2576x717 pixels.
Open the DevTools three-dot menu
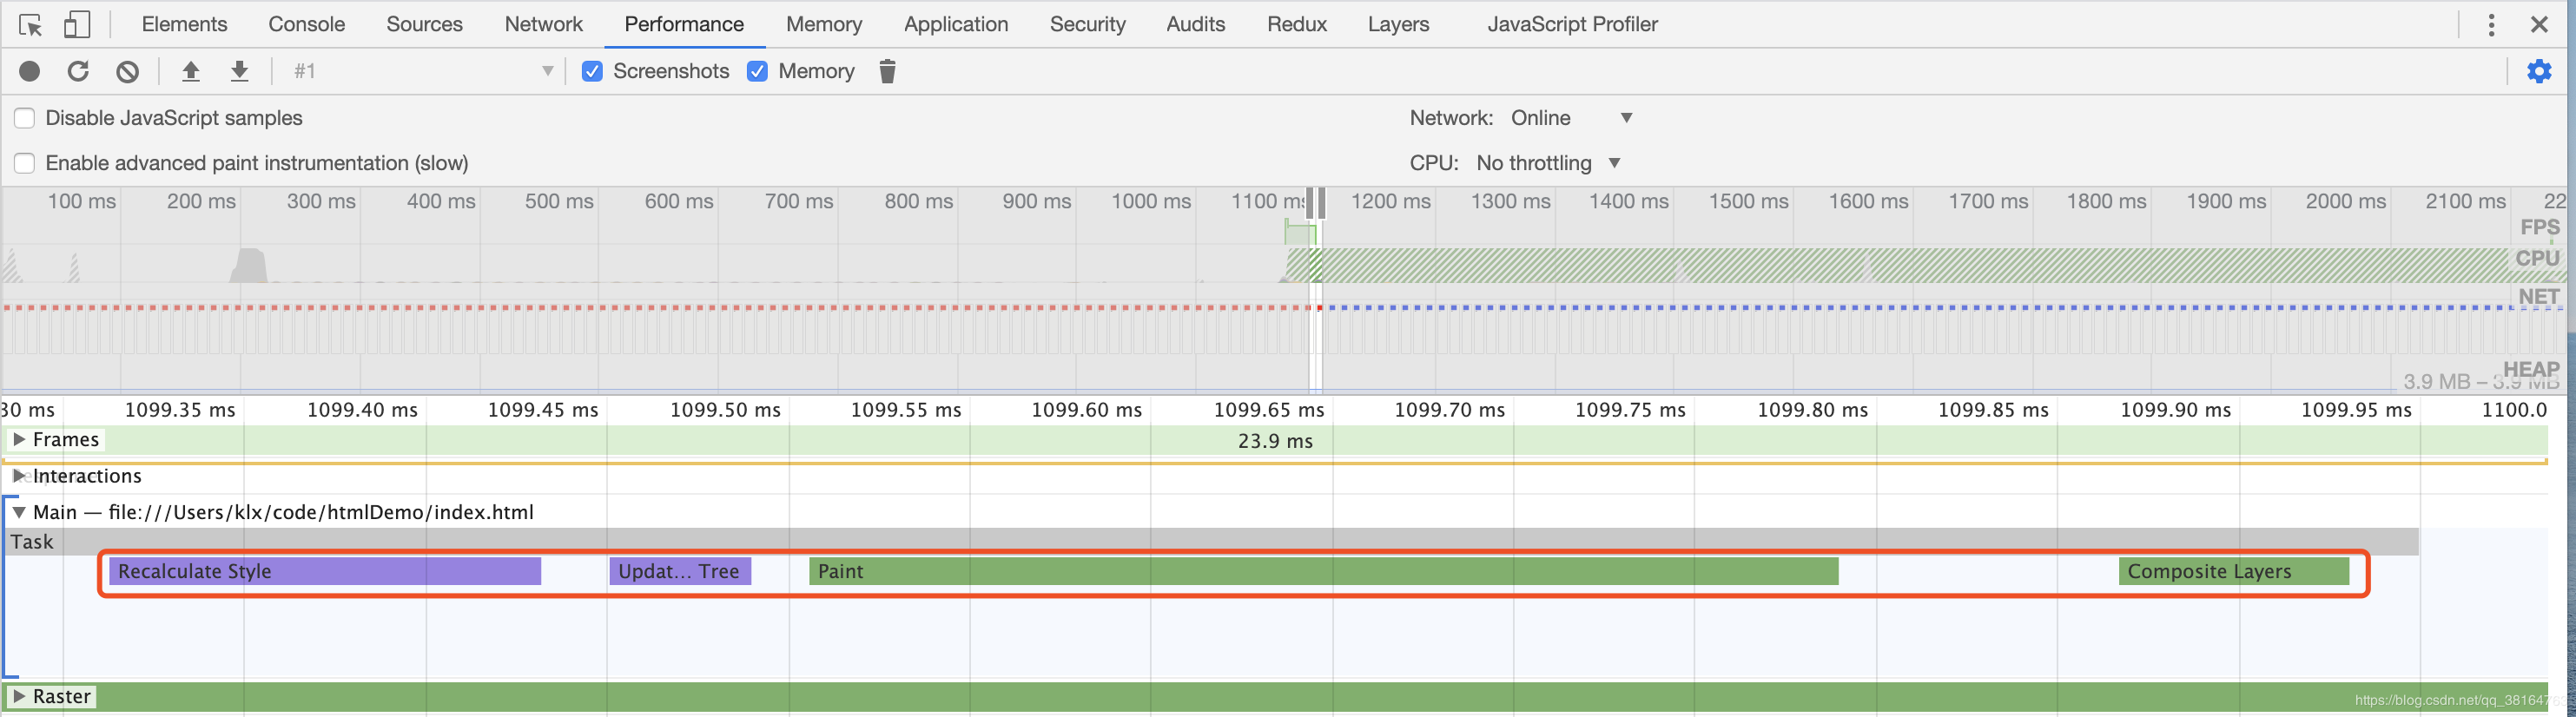coord(2491,24)
